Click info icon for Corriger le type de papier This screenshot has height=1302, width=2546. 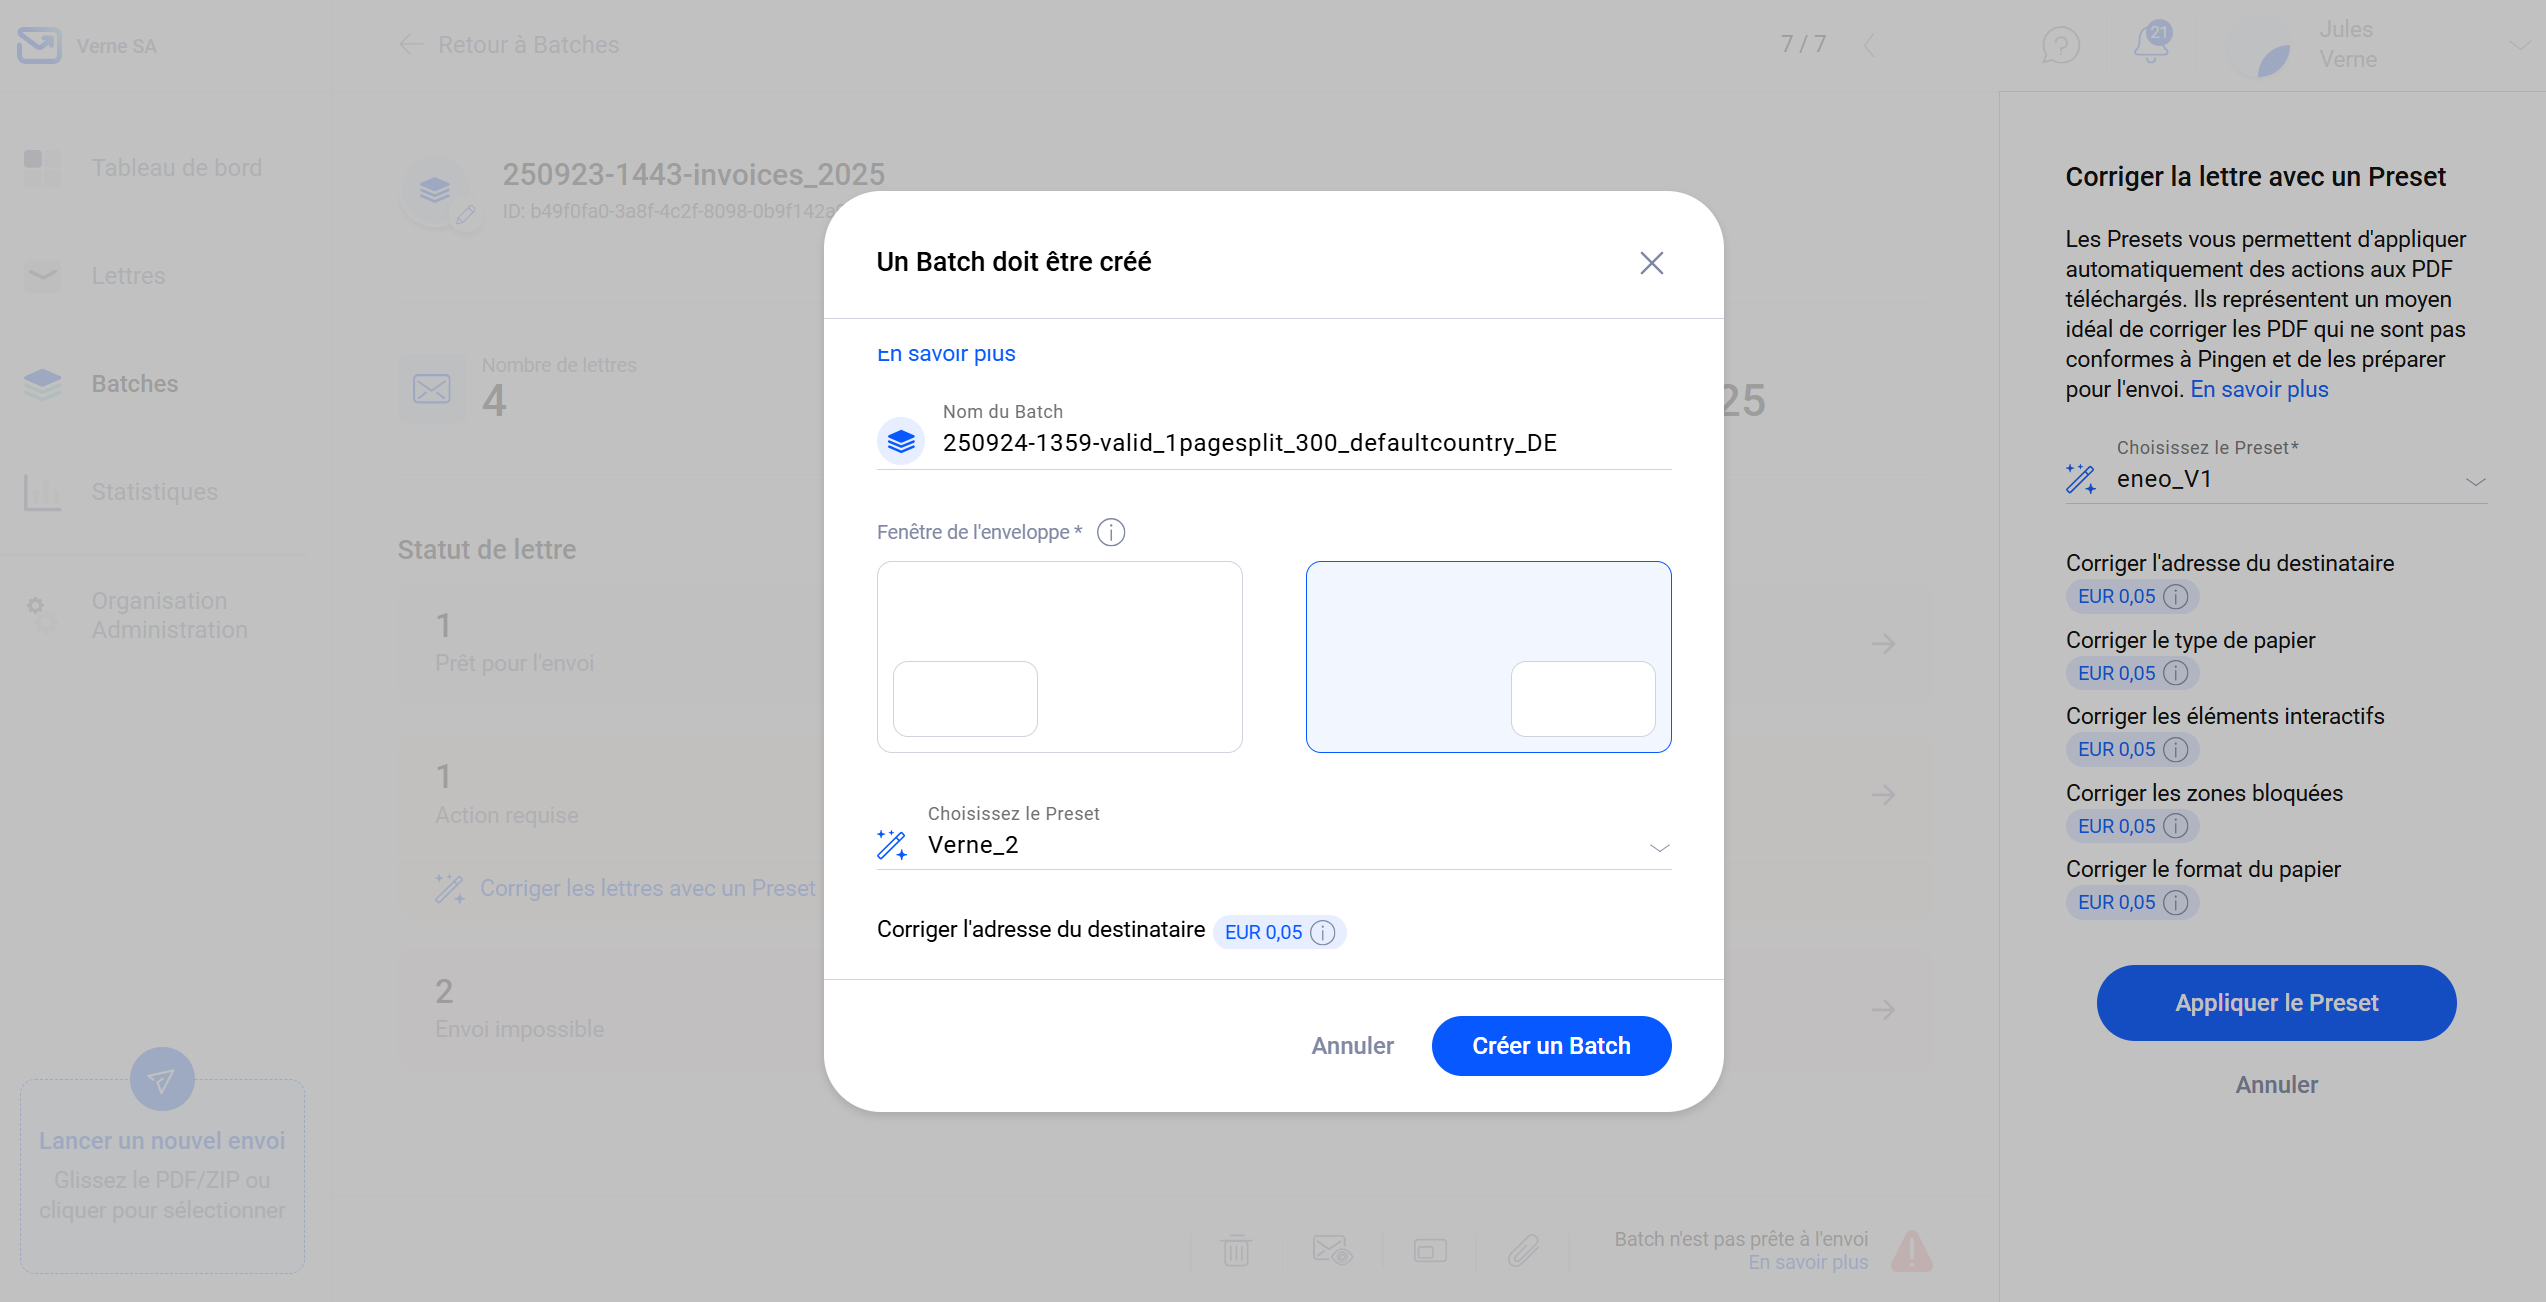2175,673
